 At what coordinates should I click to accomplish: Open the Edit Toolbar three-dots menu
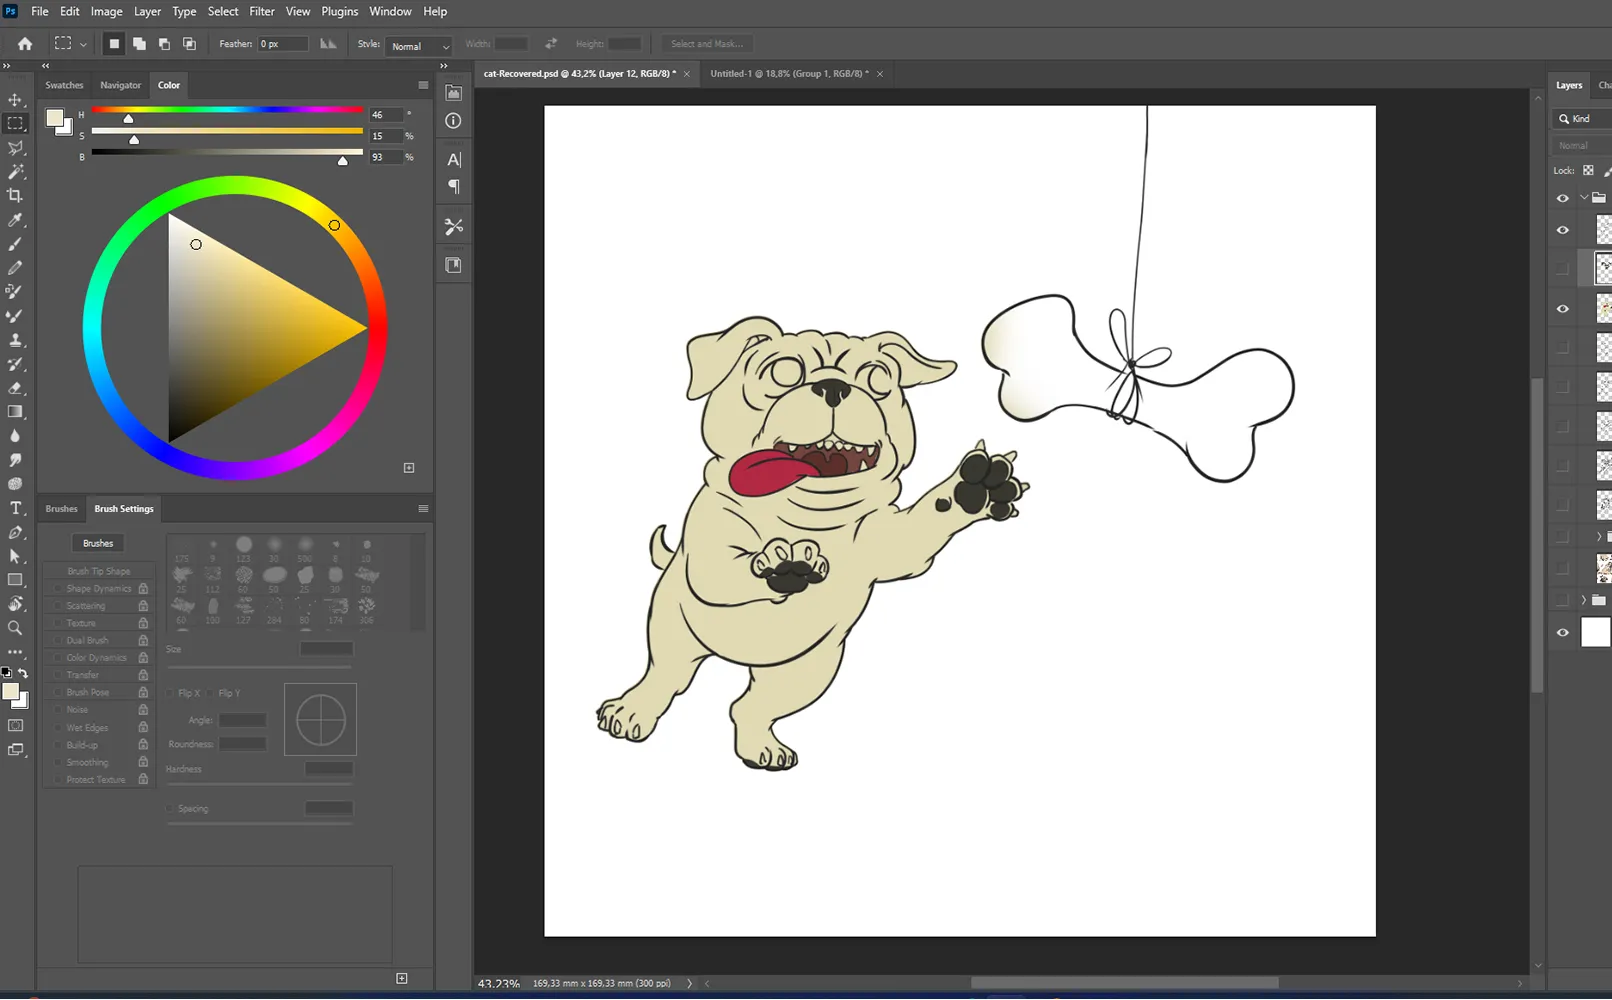point(15,652)
